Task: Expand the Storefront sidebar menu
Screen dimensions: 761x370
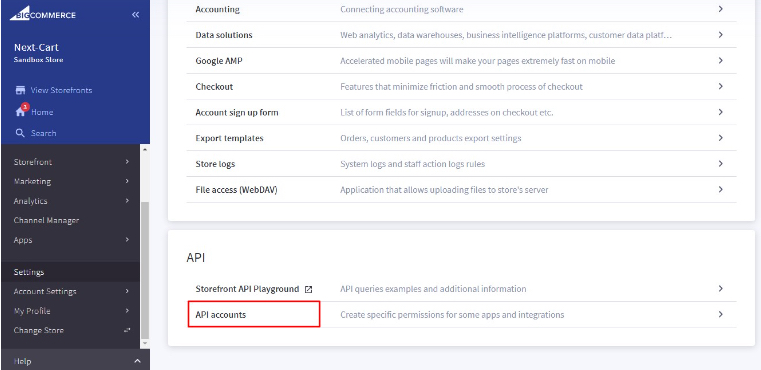Action: tap(71, 162)
